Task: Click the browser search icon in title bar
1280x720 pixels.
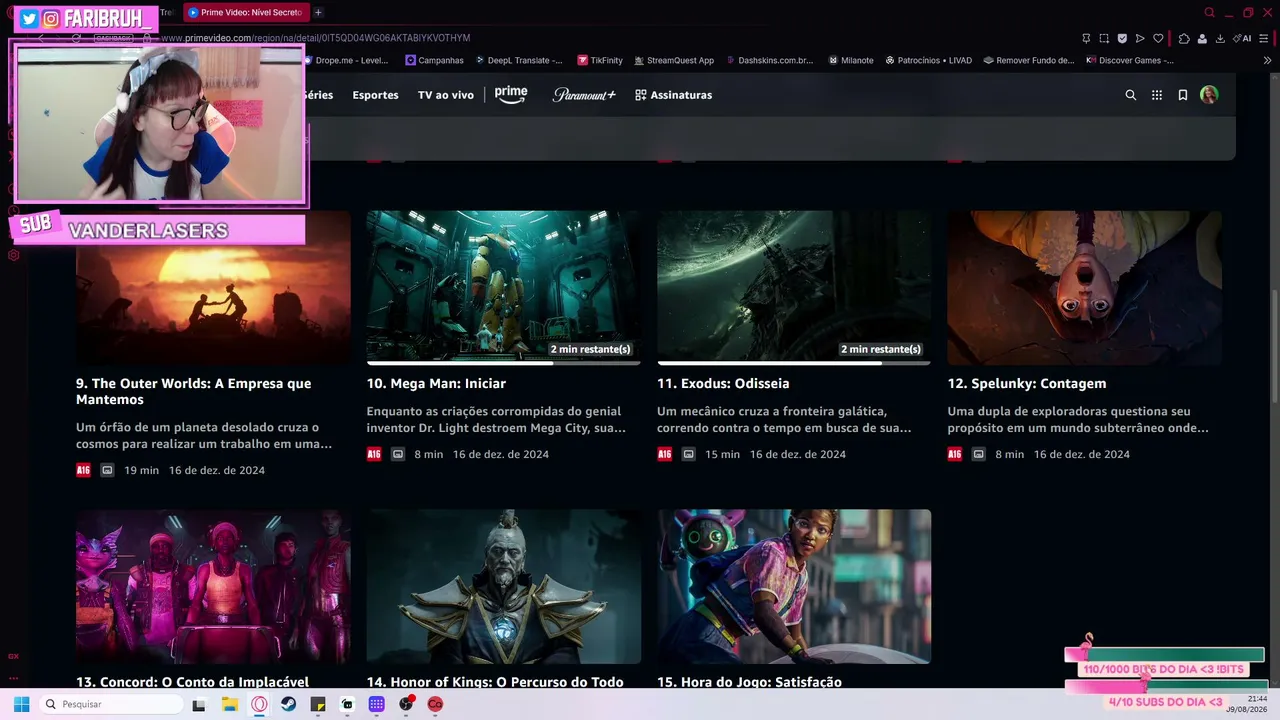Action: coord(1210,12)
